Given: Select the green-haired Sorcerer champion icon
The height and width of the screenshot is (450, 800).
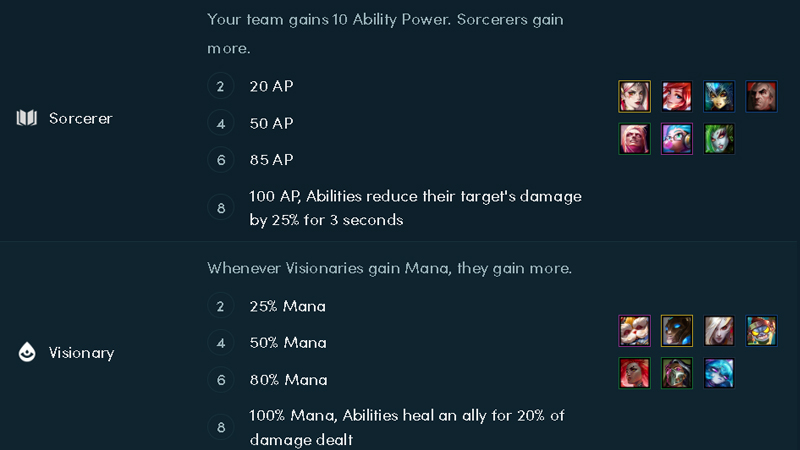Looking at the screenshot, I should coord(719,139).
